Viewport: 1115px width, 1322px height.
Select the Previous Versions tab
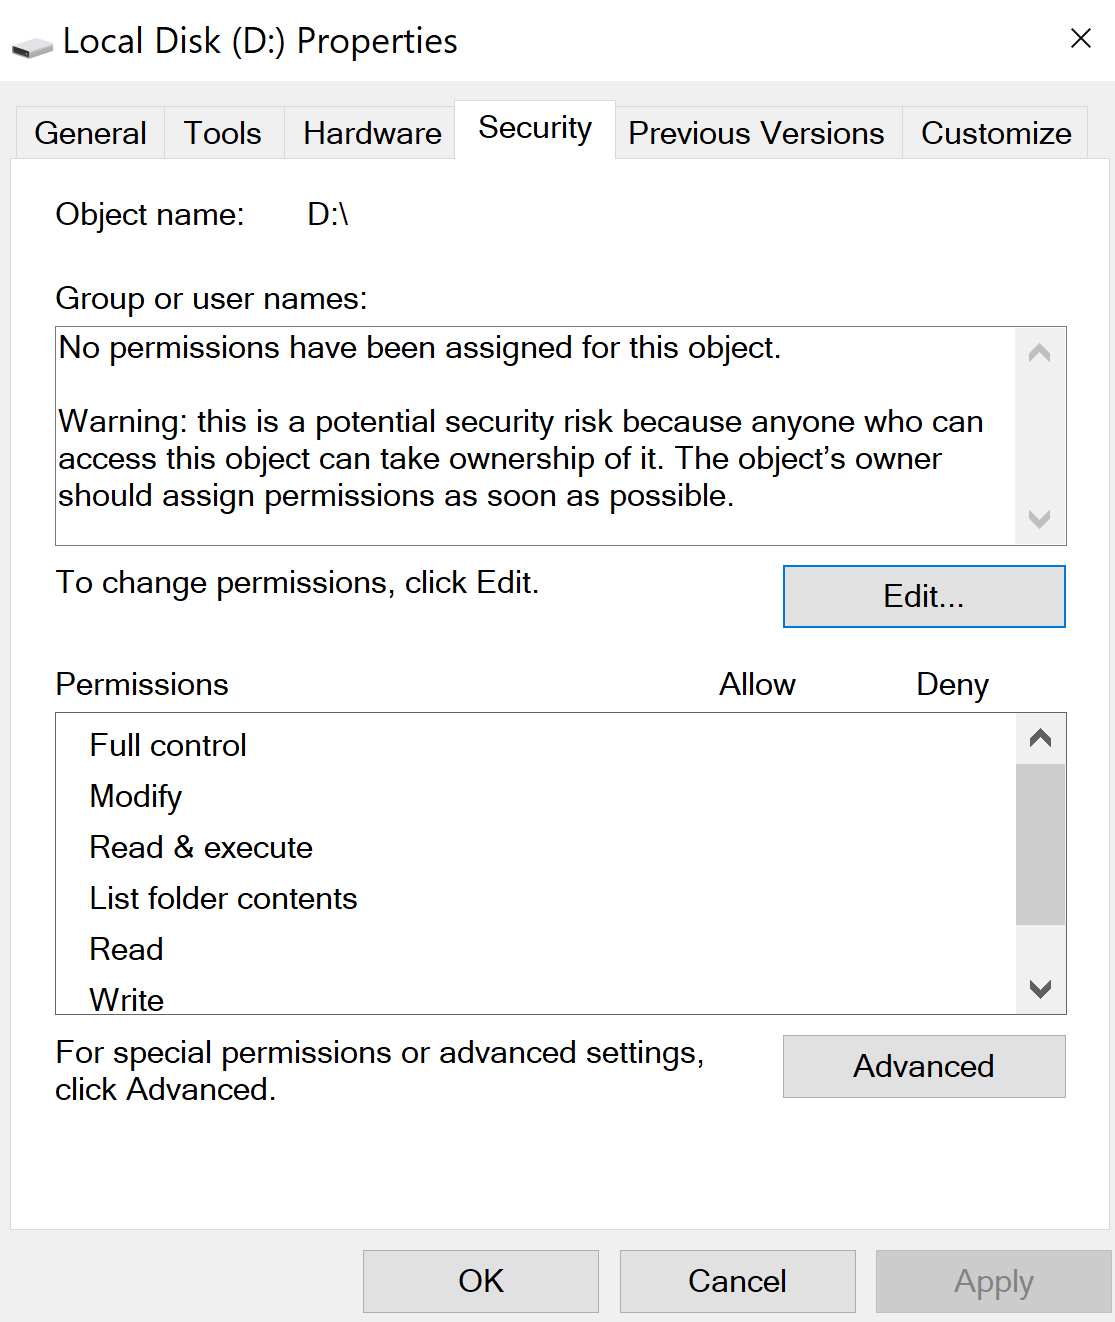756,133
